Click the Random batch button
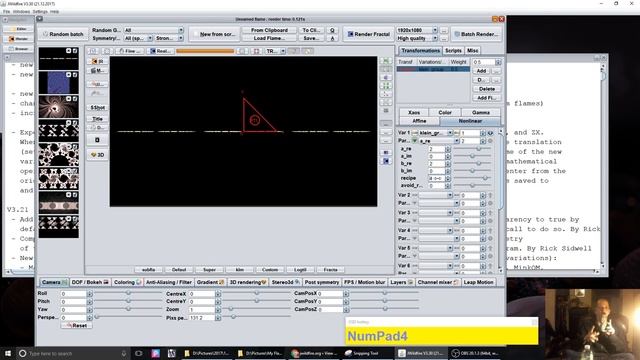 [x=63, y=34]
